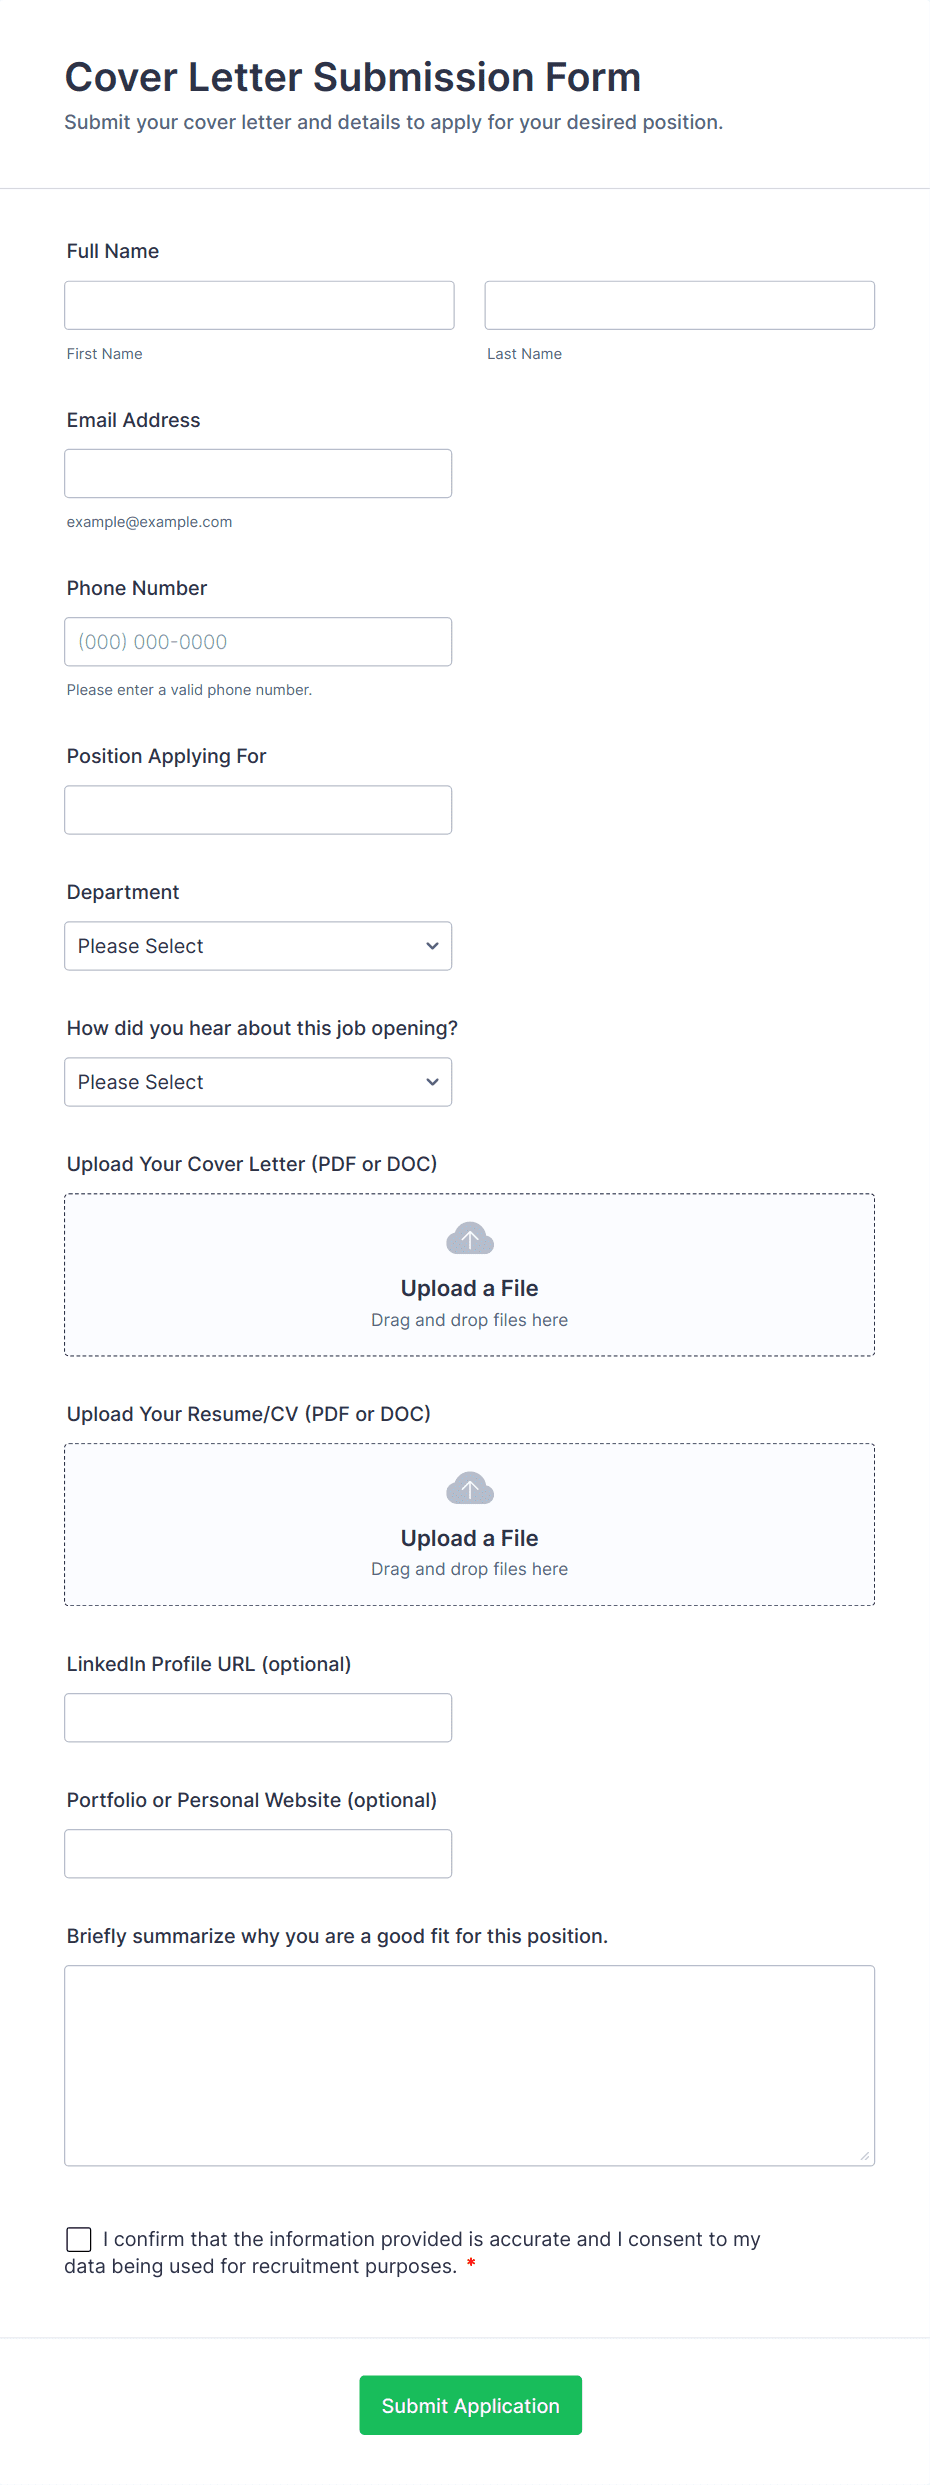Click the good fit summary text area
The width and height of the screenshot is (930, 2485).
coord(469,2065)
